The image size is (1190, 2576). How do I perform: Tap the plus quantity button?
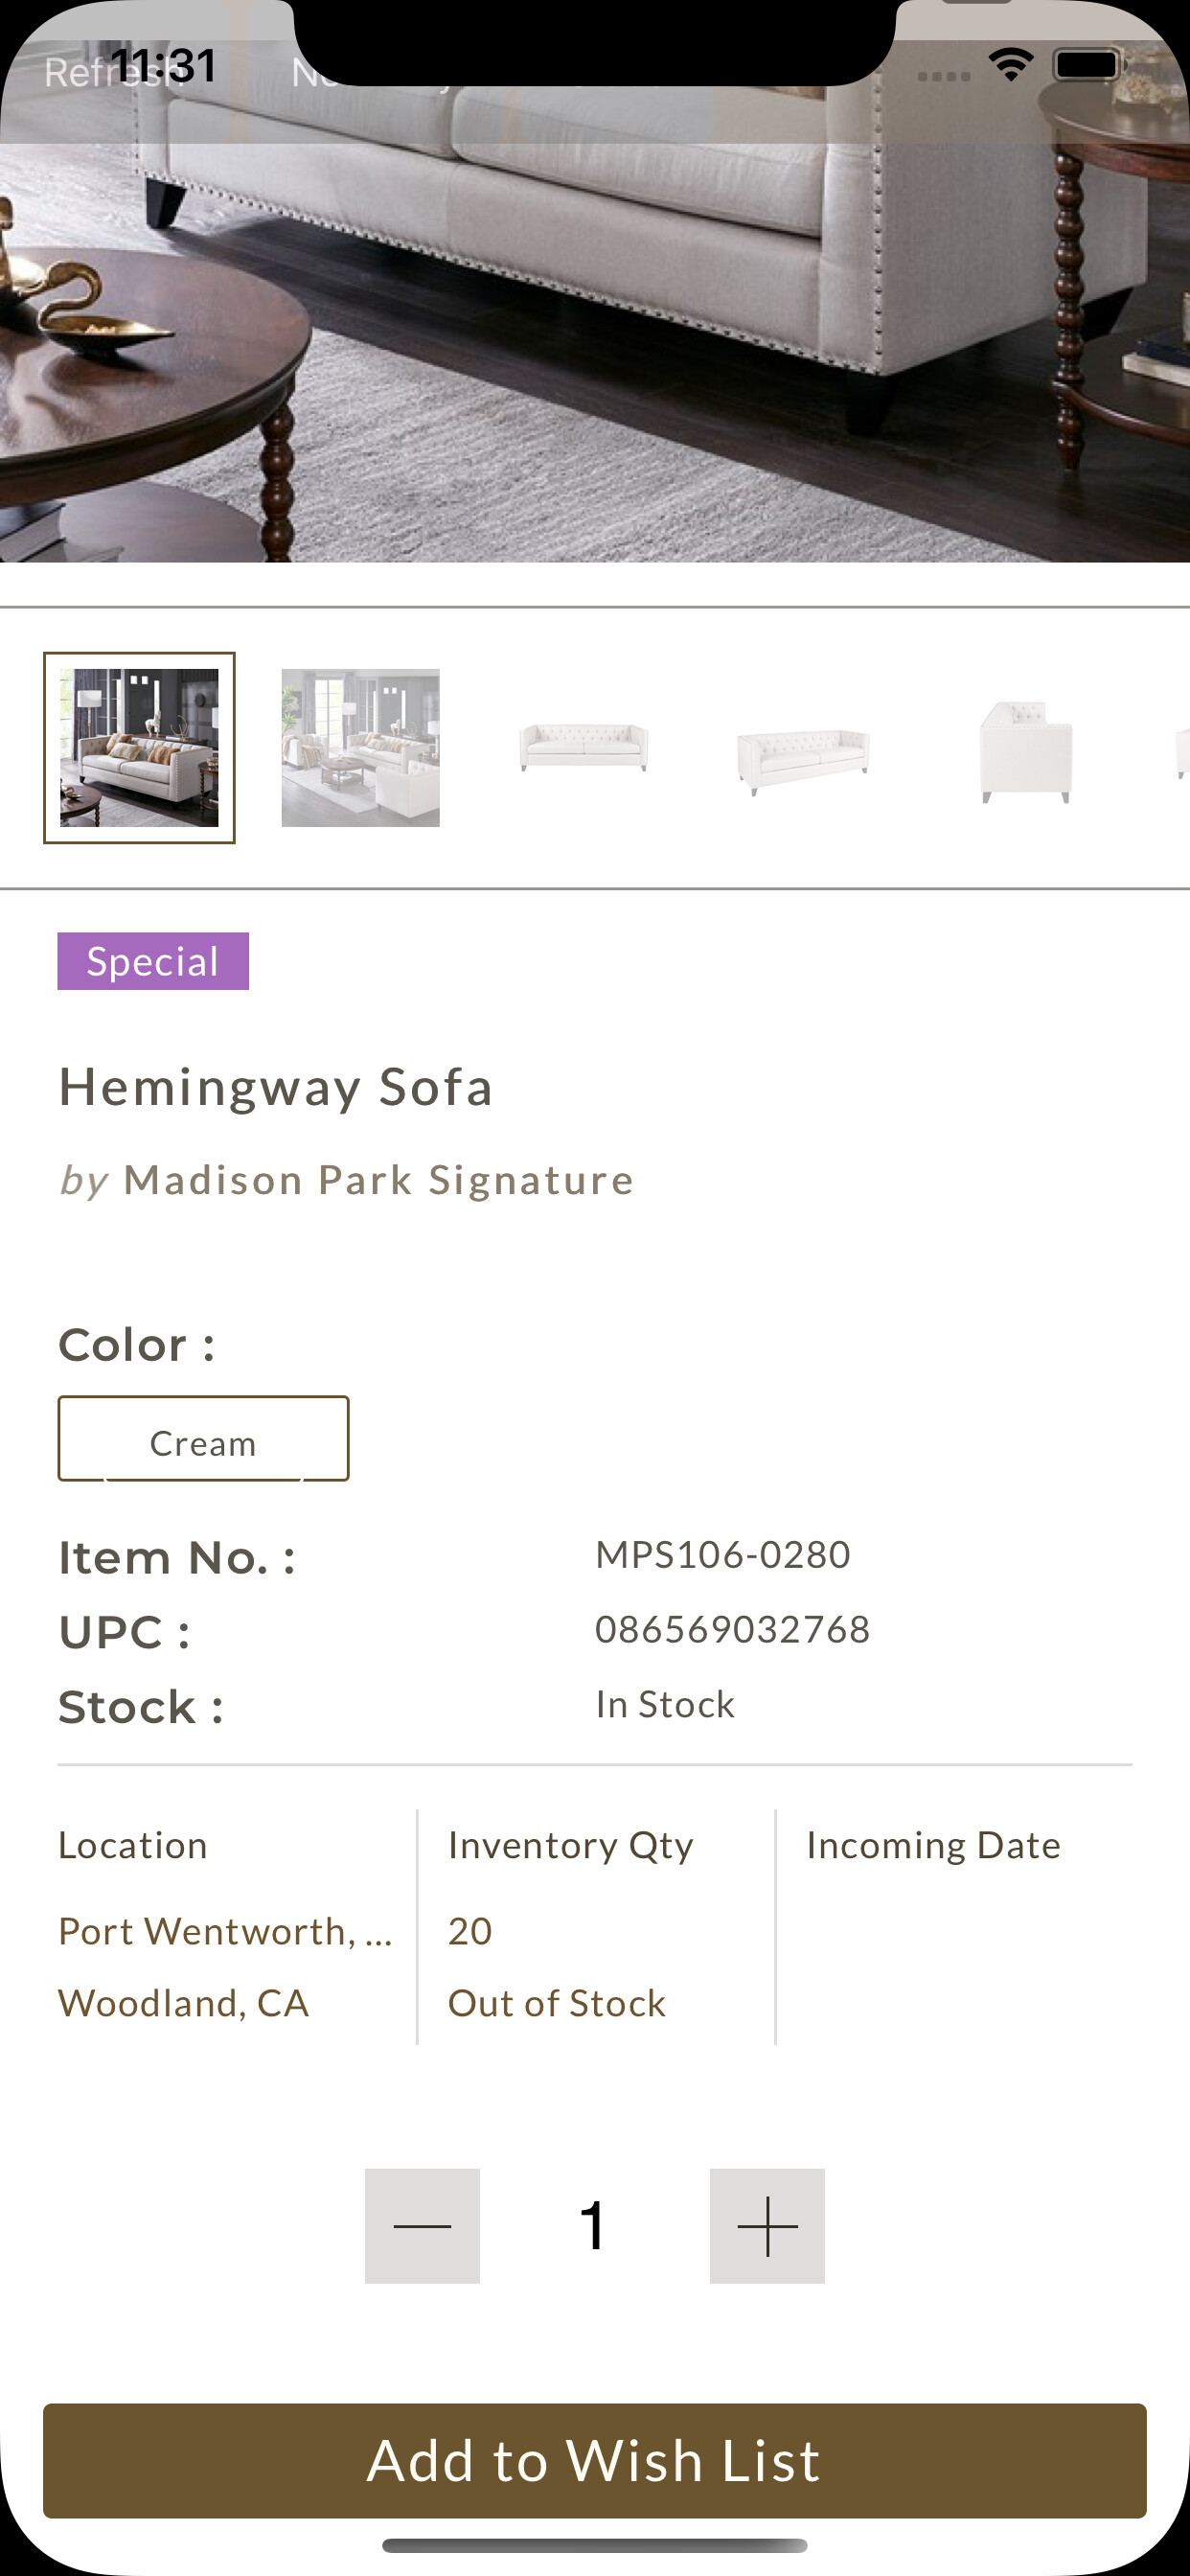pyautogui.click(x=767, y=2225)
